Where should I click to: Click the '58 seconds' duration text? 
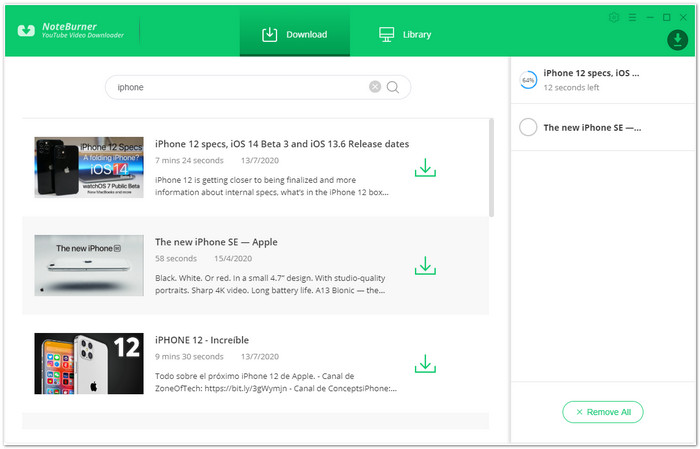[x=176, y=258]
